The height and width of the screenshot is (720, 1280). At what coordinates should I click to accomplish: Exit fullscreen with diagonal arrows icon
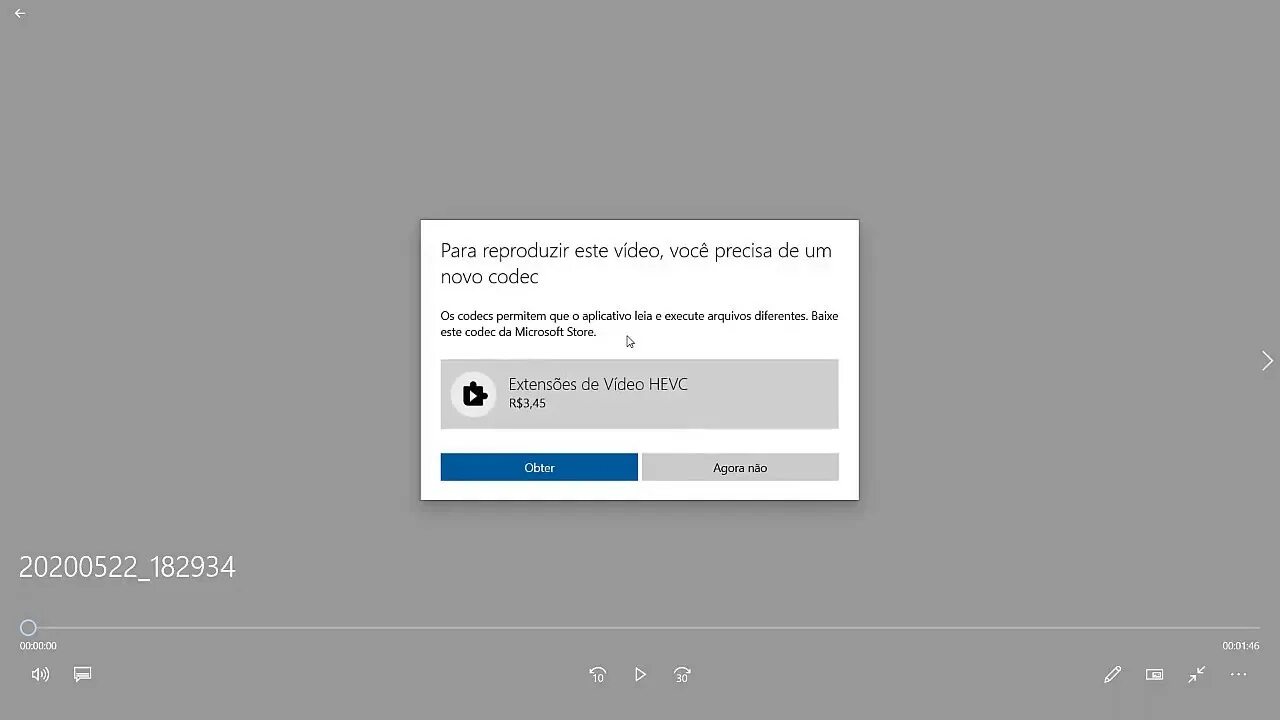1196,675
